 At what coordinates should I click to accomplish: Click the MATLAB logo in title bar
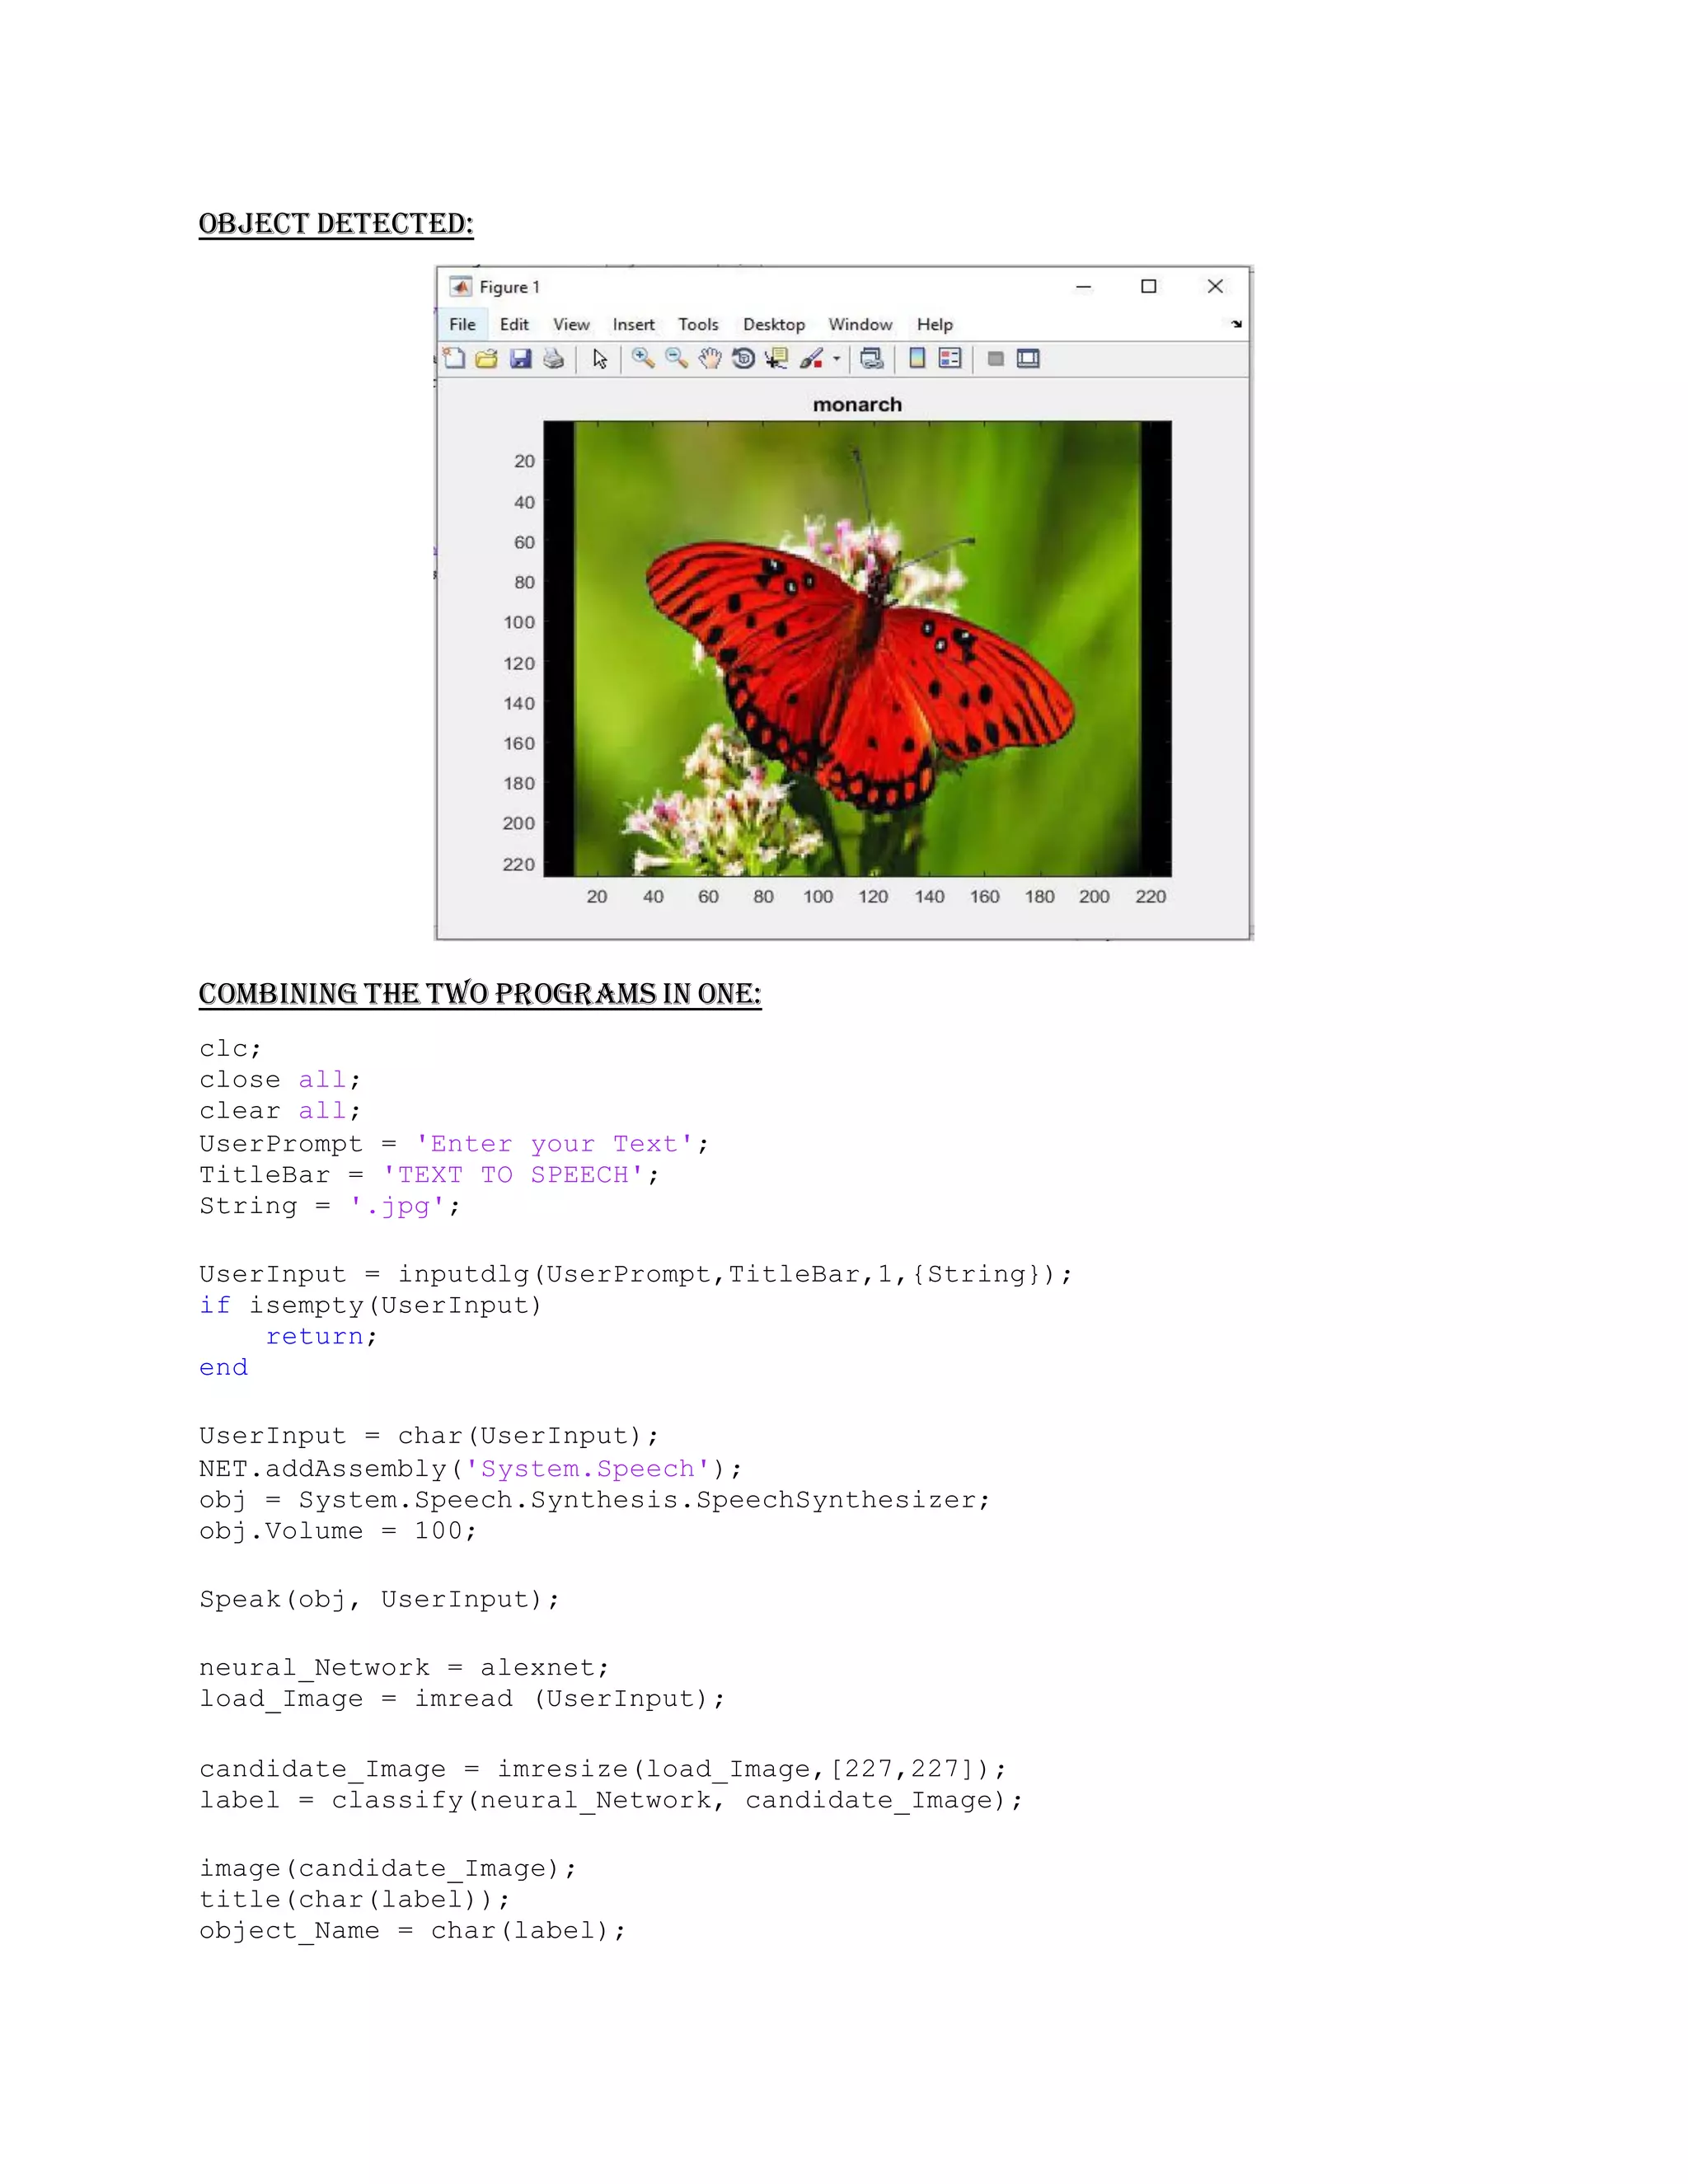click(x=460, y=287)
